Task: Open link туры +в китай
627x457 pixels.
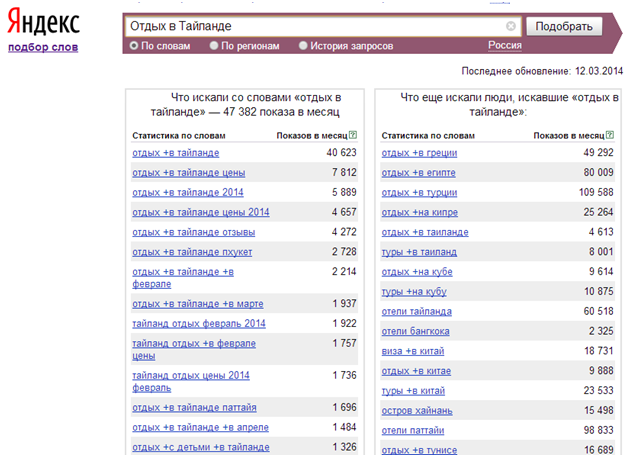Action: coord(413,391)
